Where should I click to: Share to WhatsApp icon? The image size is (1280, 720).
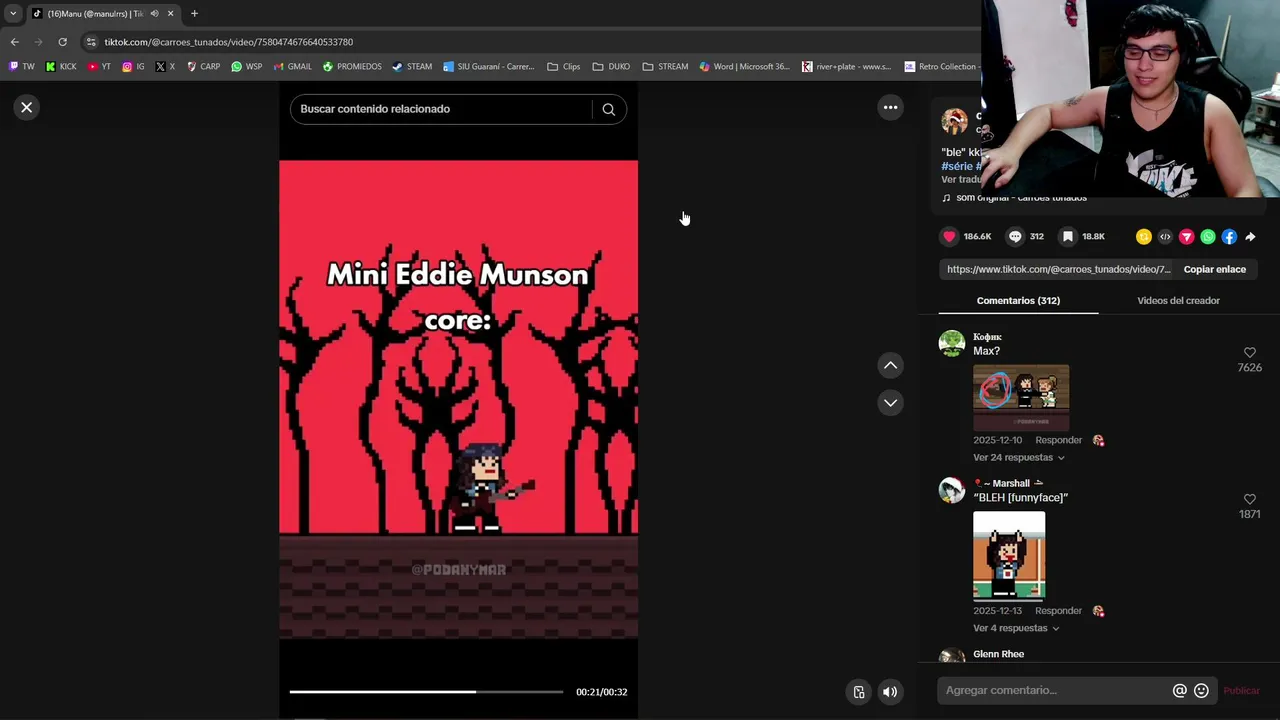point(1208,237)
